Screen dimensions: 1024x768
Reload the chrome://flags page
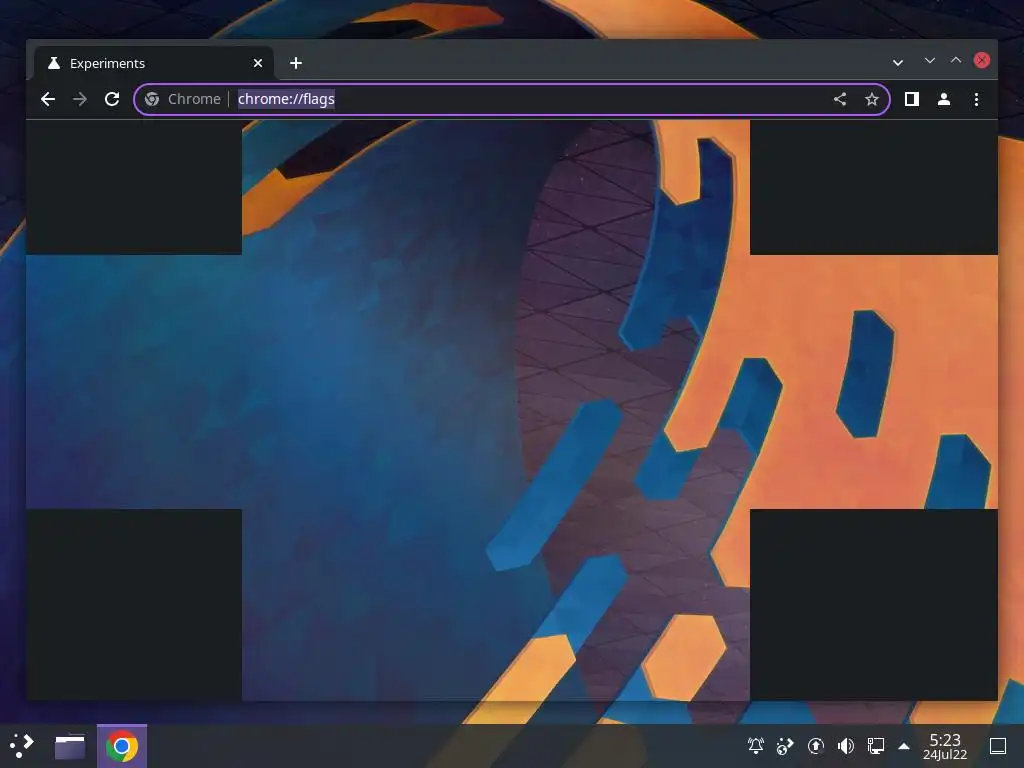(x=112, y=99)
